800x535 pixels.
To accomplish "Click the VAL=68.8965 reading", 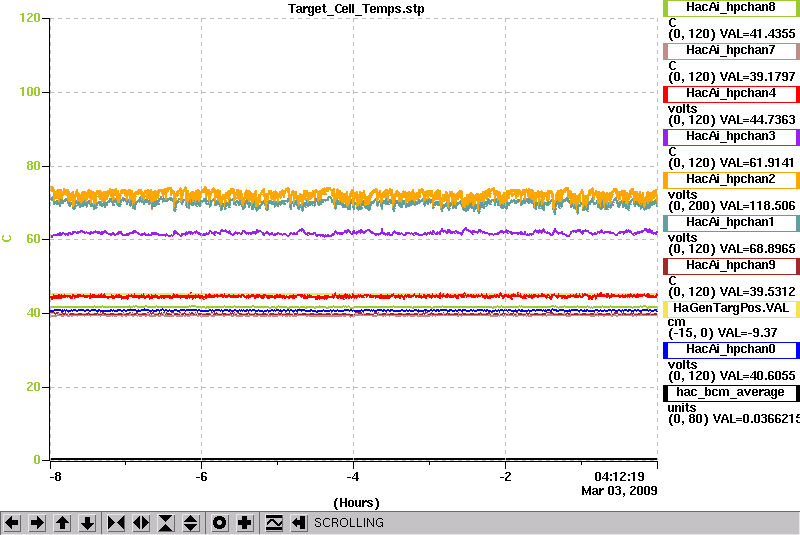I will point(757,249).
